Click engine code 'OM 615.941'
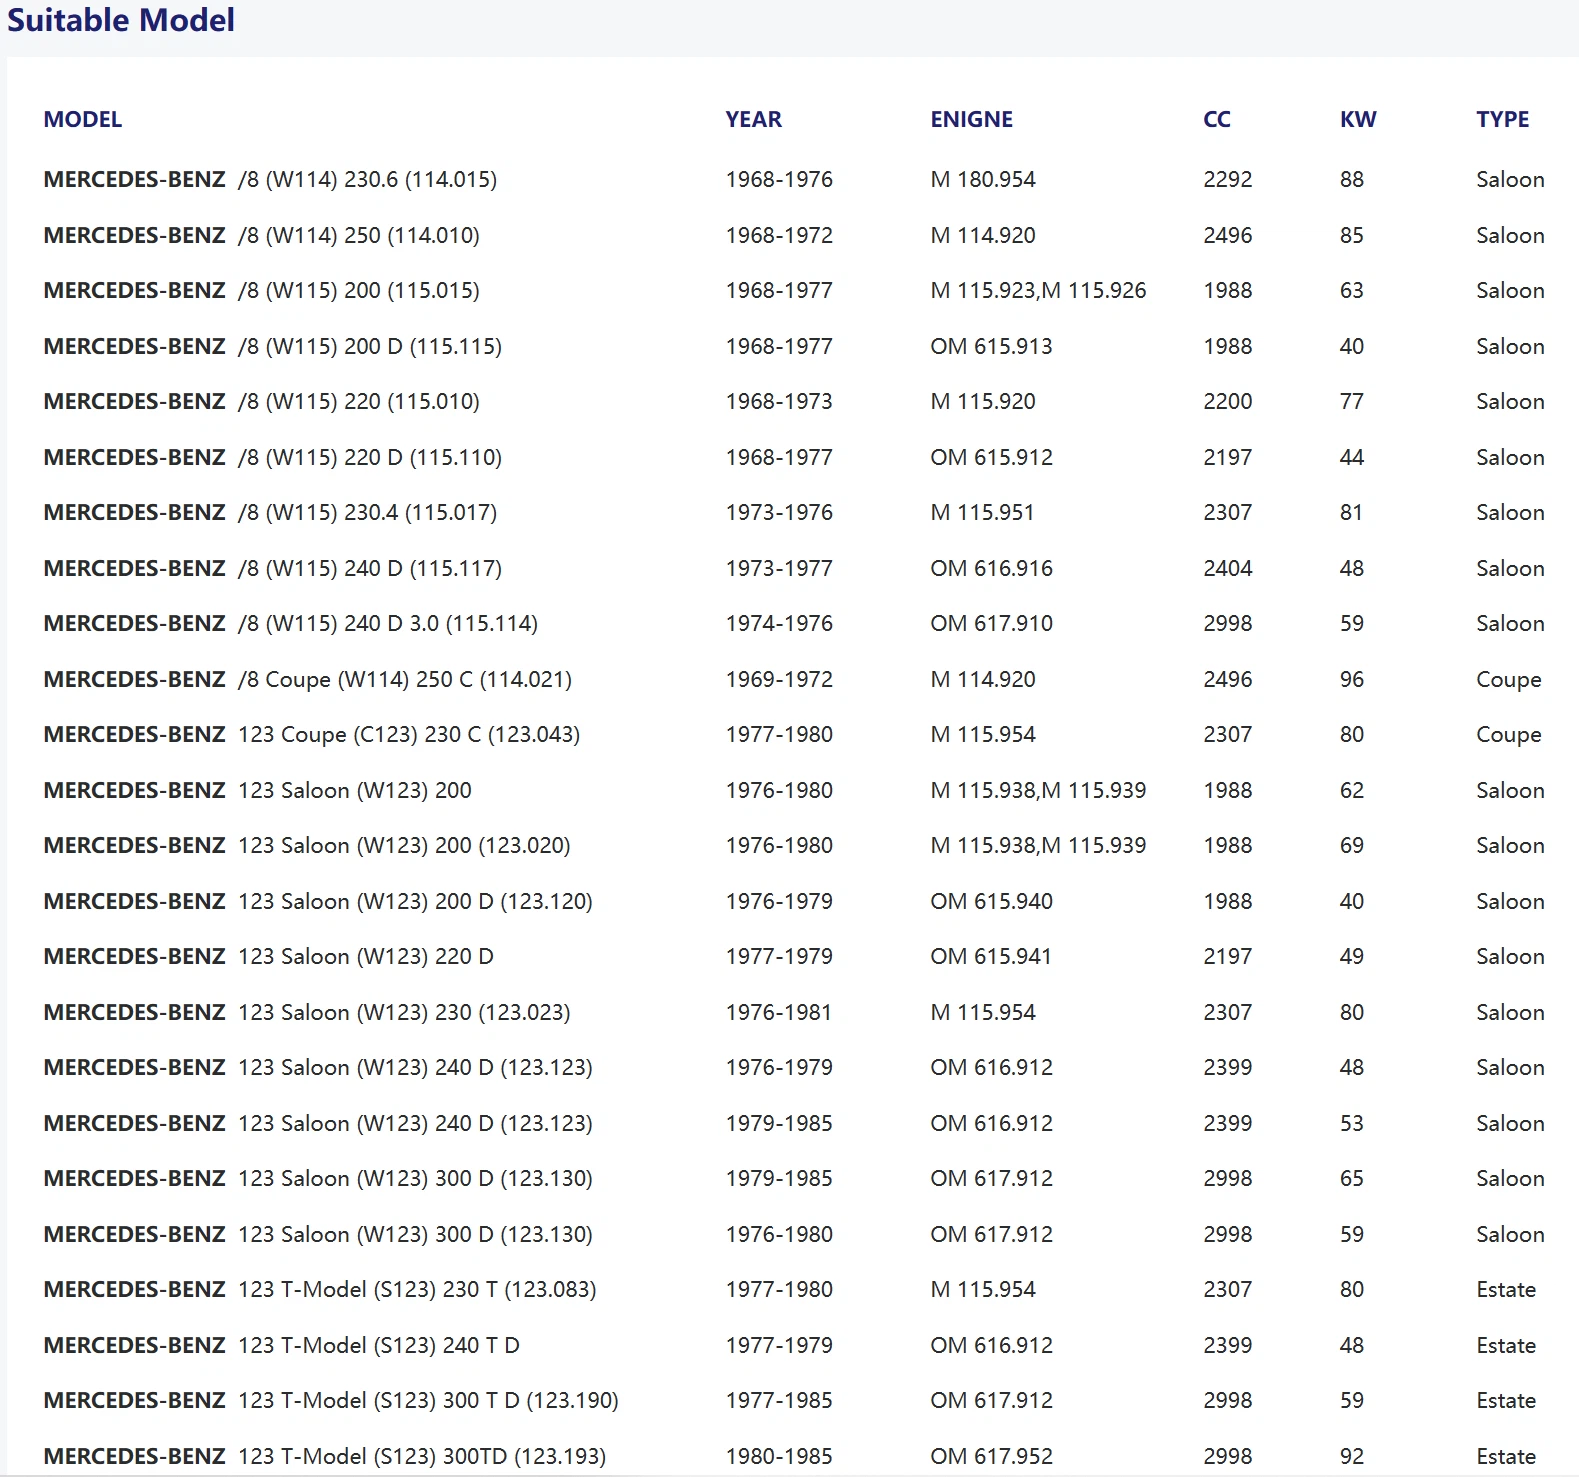This screenshot has height=1477, width=1579. [x=991, y=956]
